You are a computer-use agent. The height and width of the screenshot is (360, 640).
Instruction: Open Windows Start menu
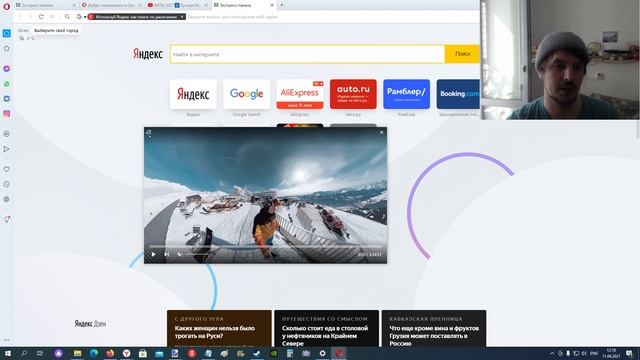7,353
